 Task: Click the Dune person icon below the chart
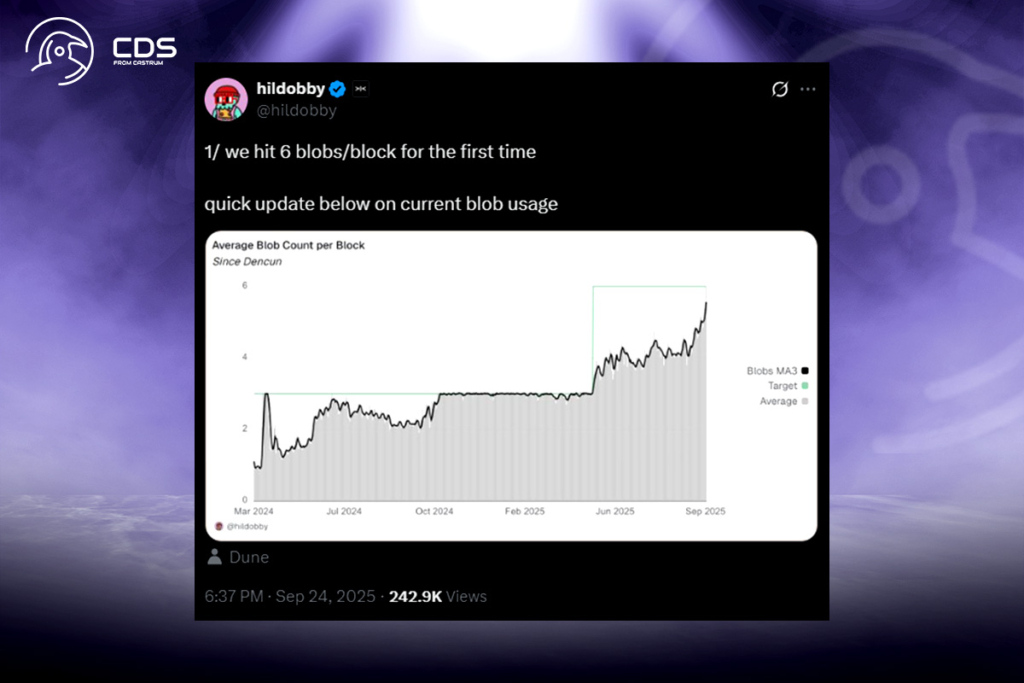pos(216,557)
